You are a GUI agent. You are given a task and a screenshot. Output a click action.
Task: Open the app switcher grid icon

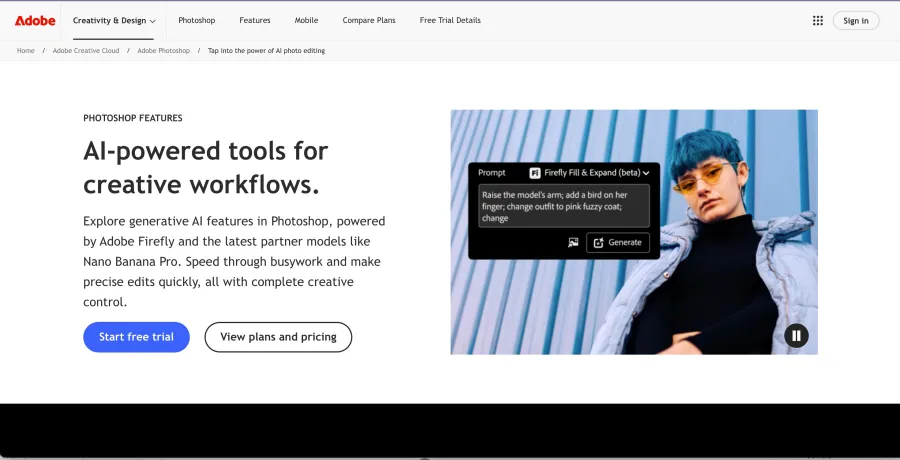[x=818, y=21]
